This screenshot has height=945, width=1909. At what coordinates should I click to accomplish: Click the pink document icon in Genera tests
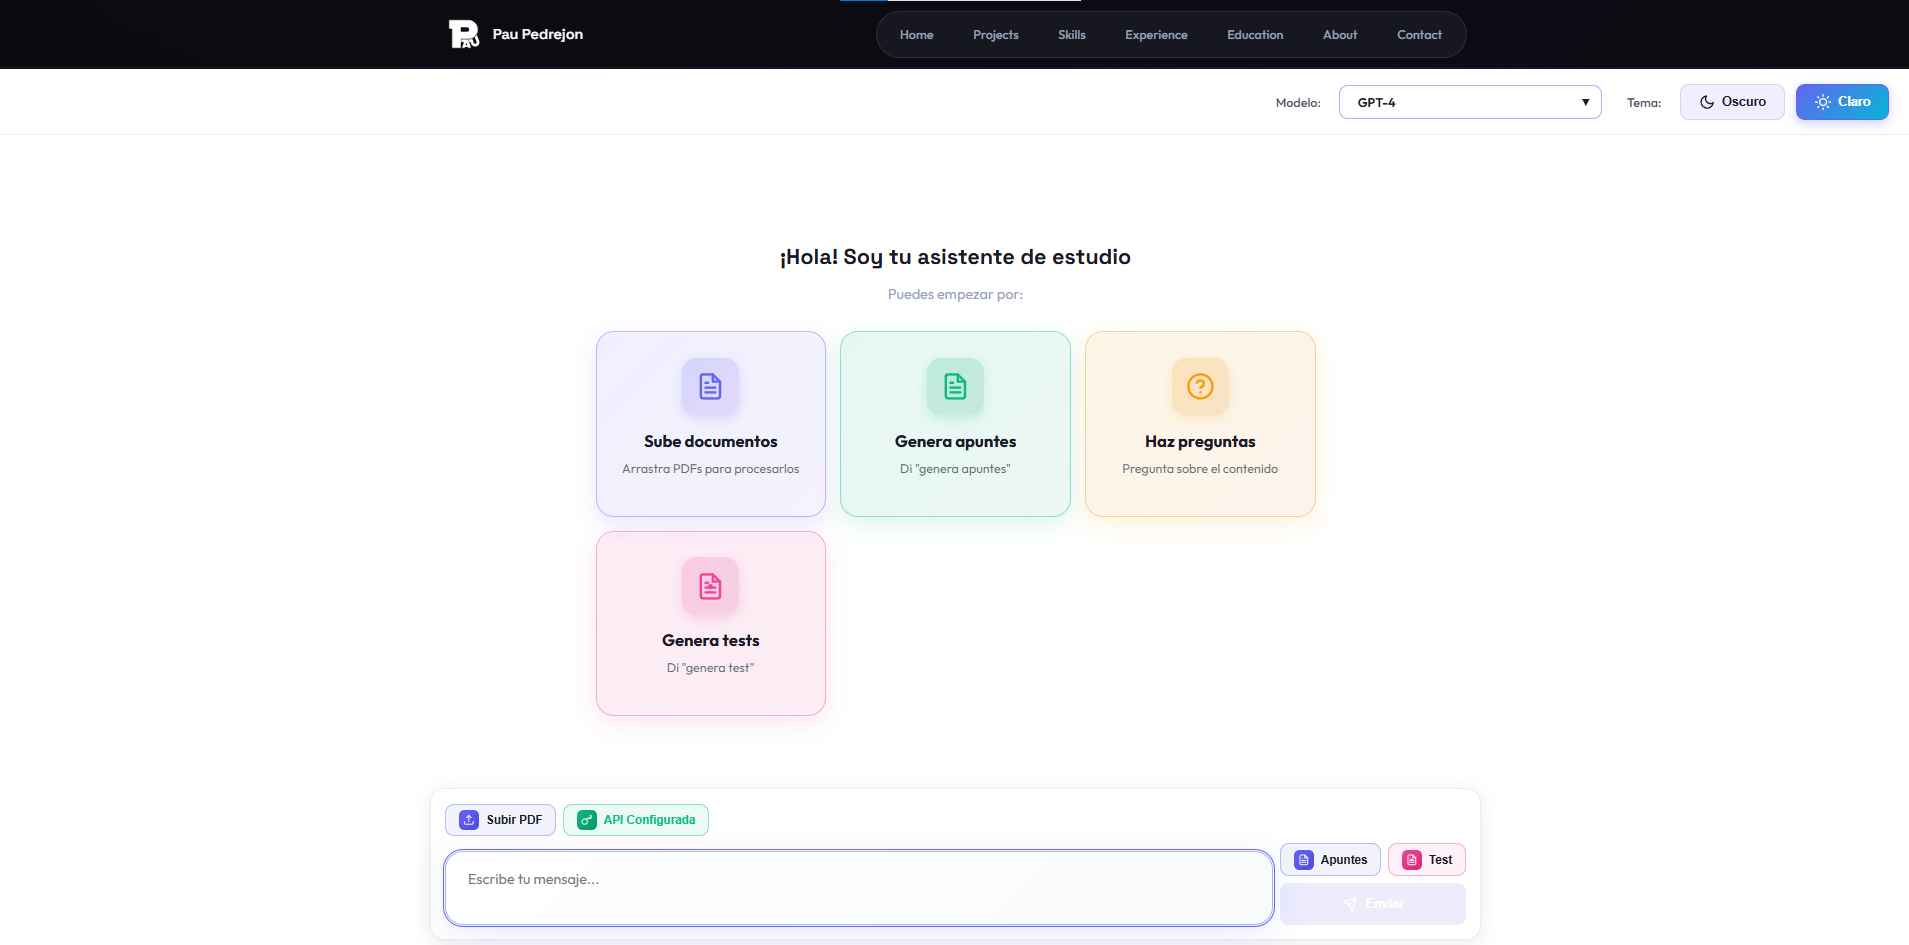[710, 586]
